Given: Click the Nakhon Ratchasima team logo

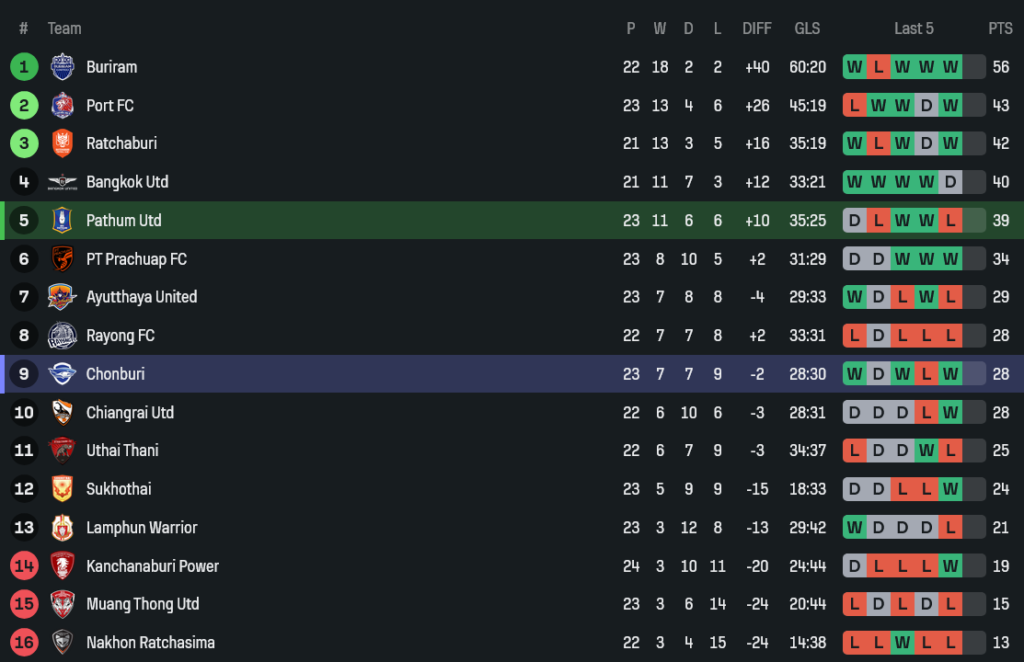Looking at the screenshot, I should click(x=62, y=642).
